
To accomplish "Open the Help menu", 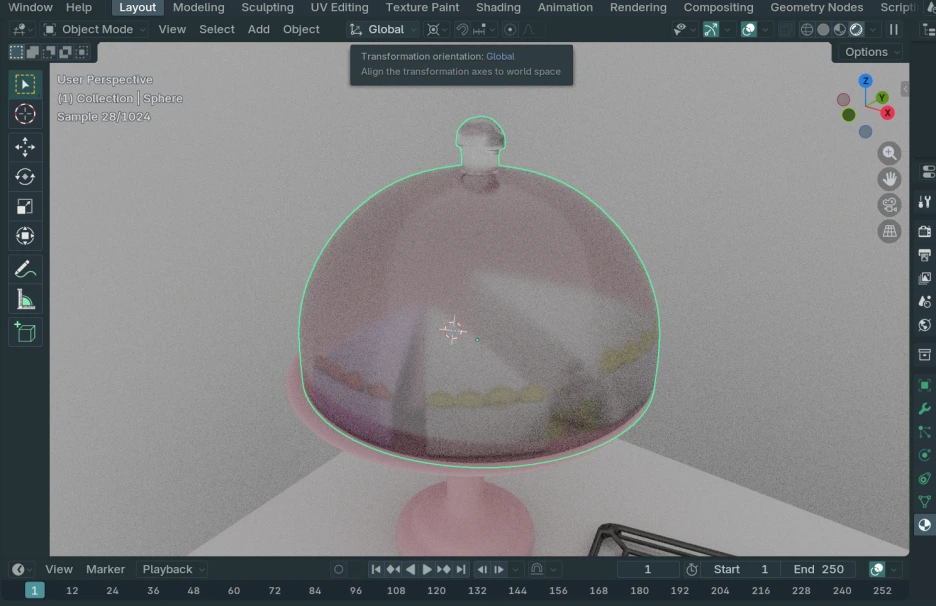I will pos(79,7).
